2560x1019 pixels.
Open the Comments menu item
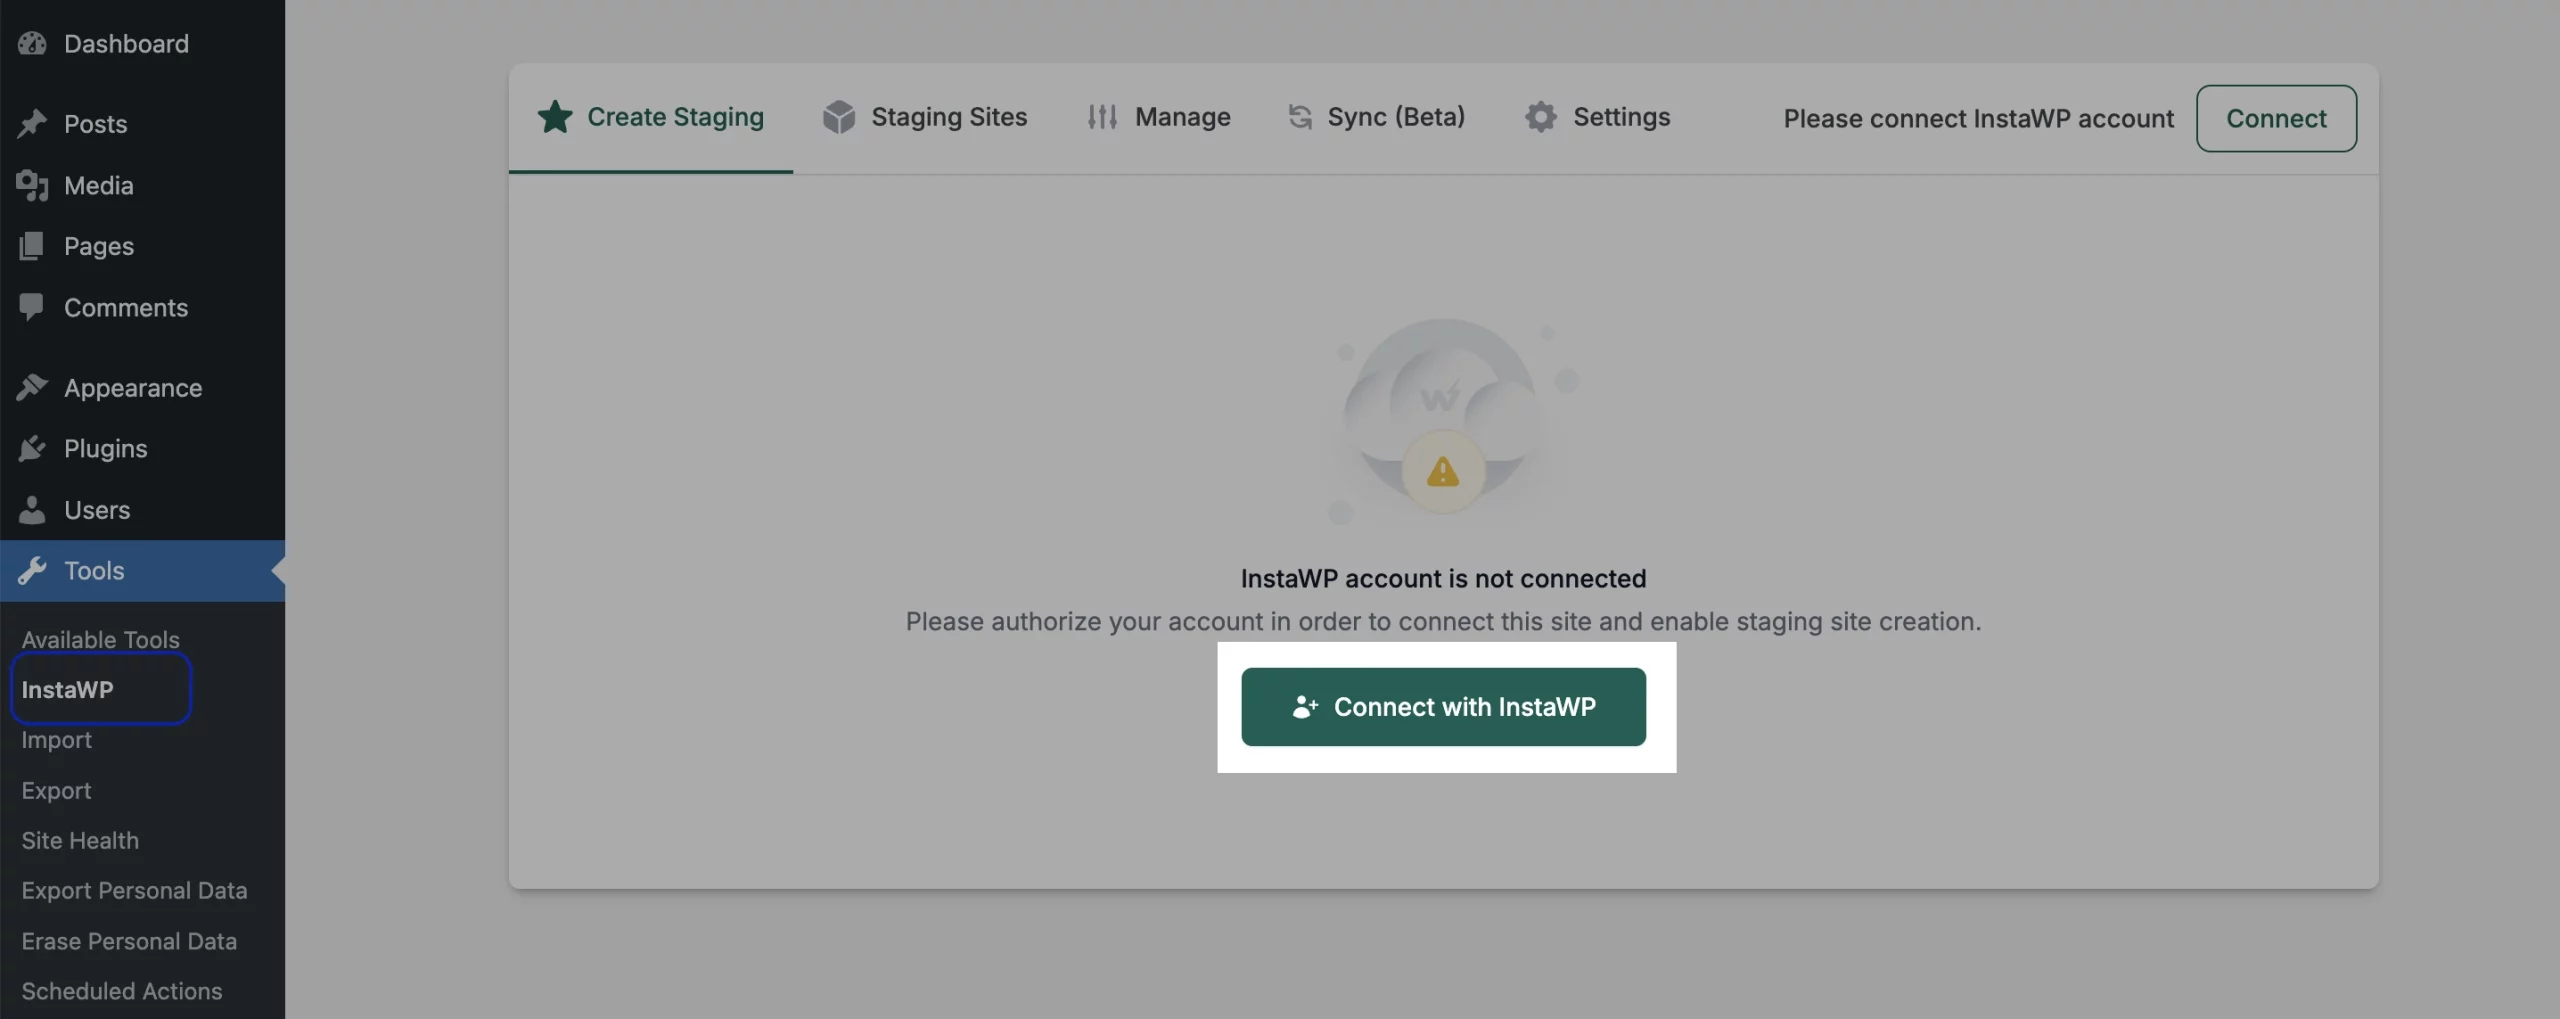coord(142,307)
